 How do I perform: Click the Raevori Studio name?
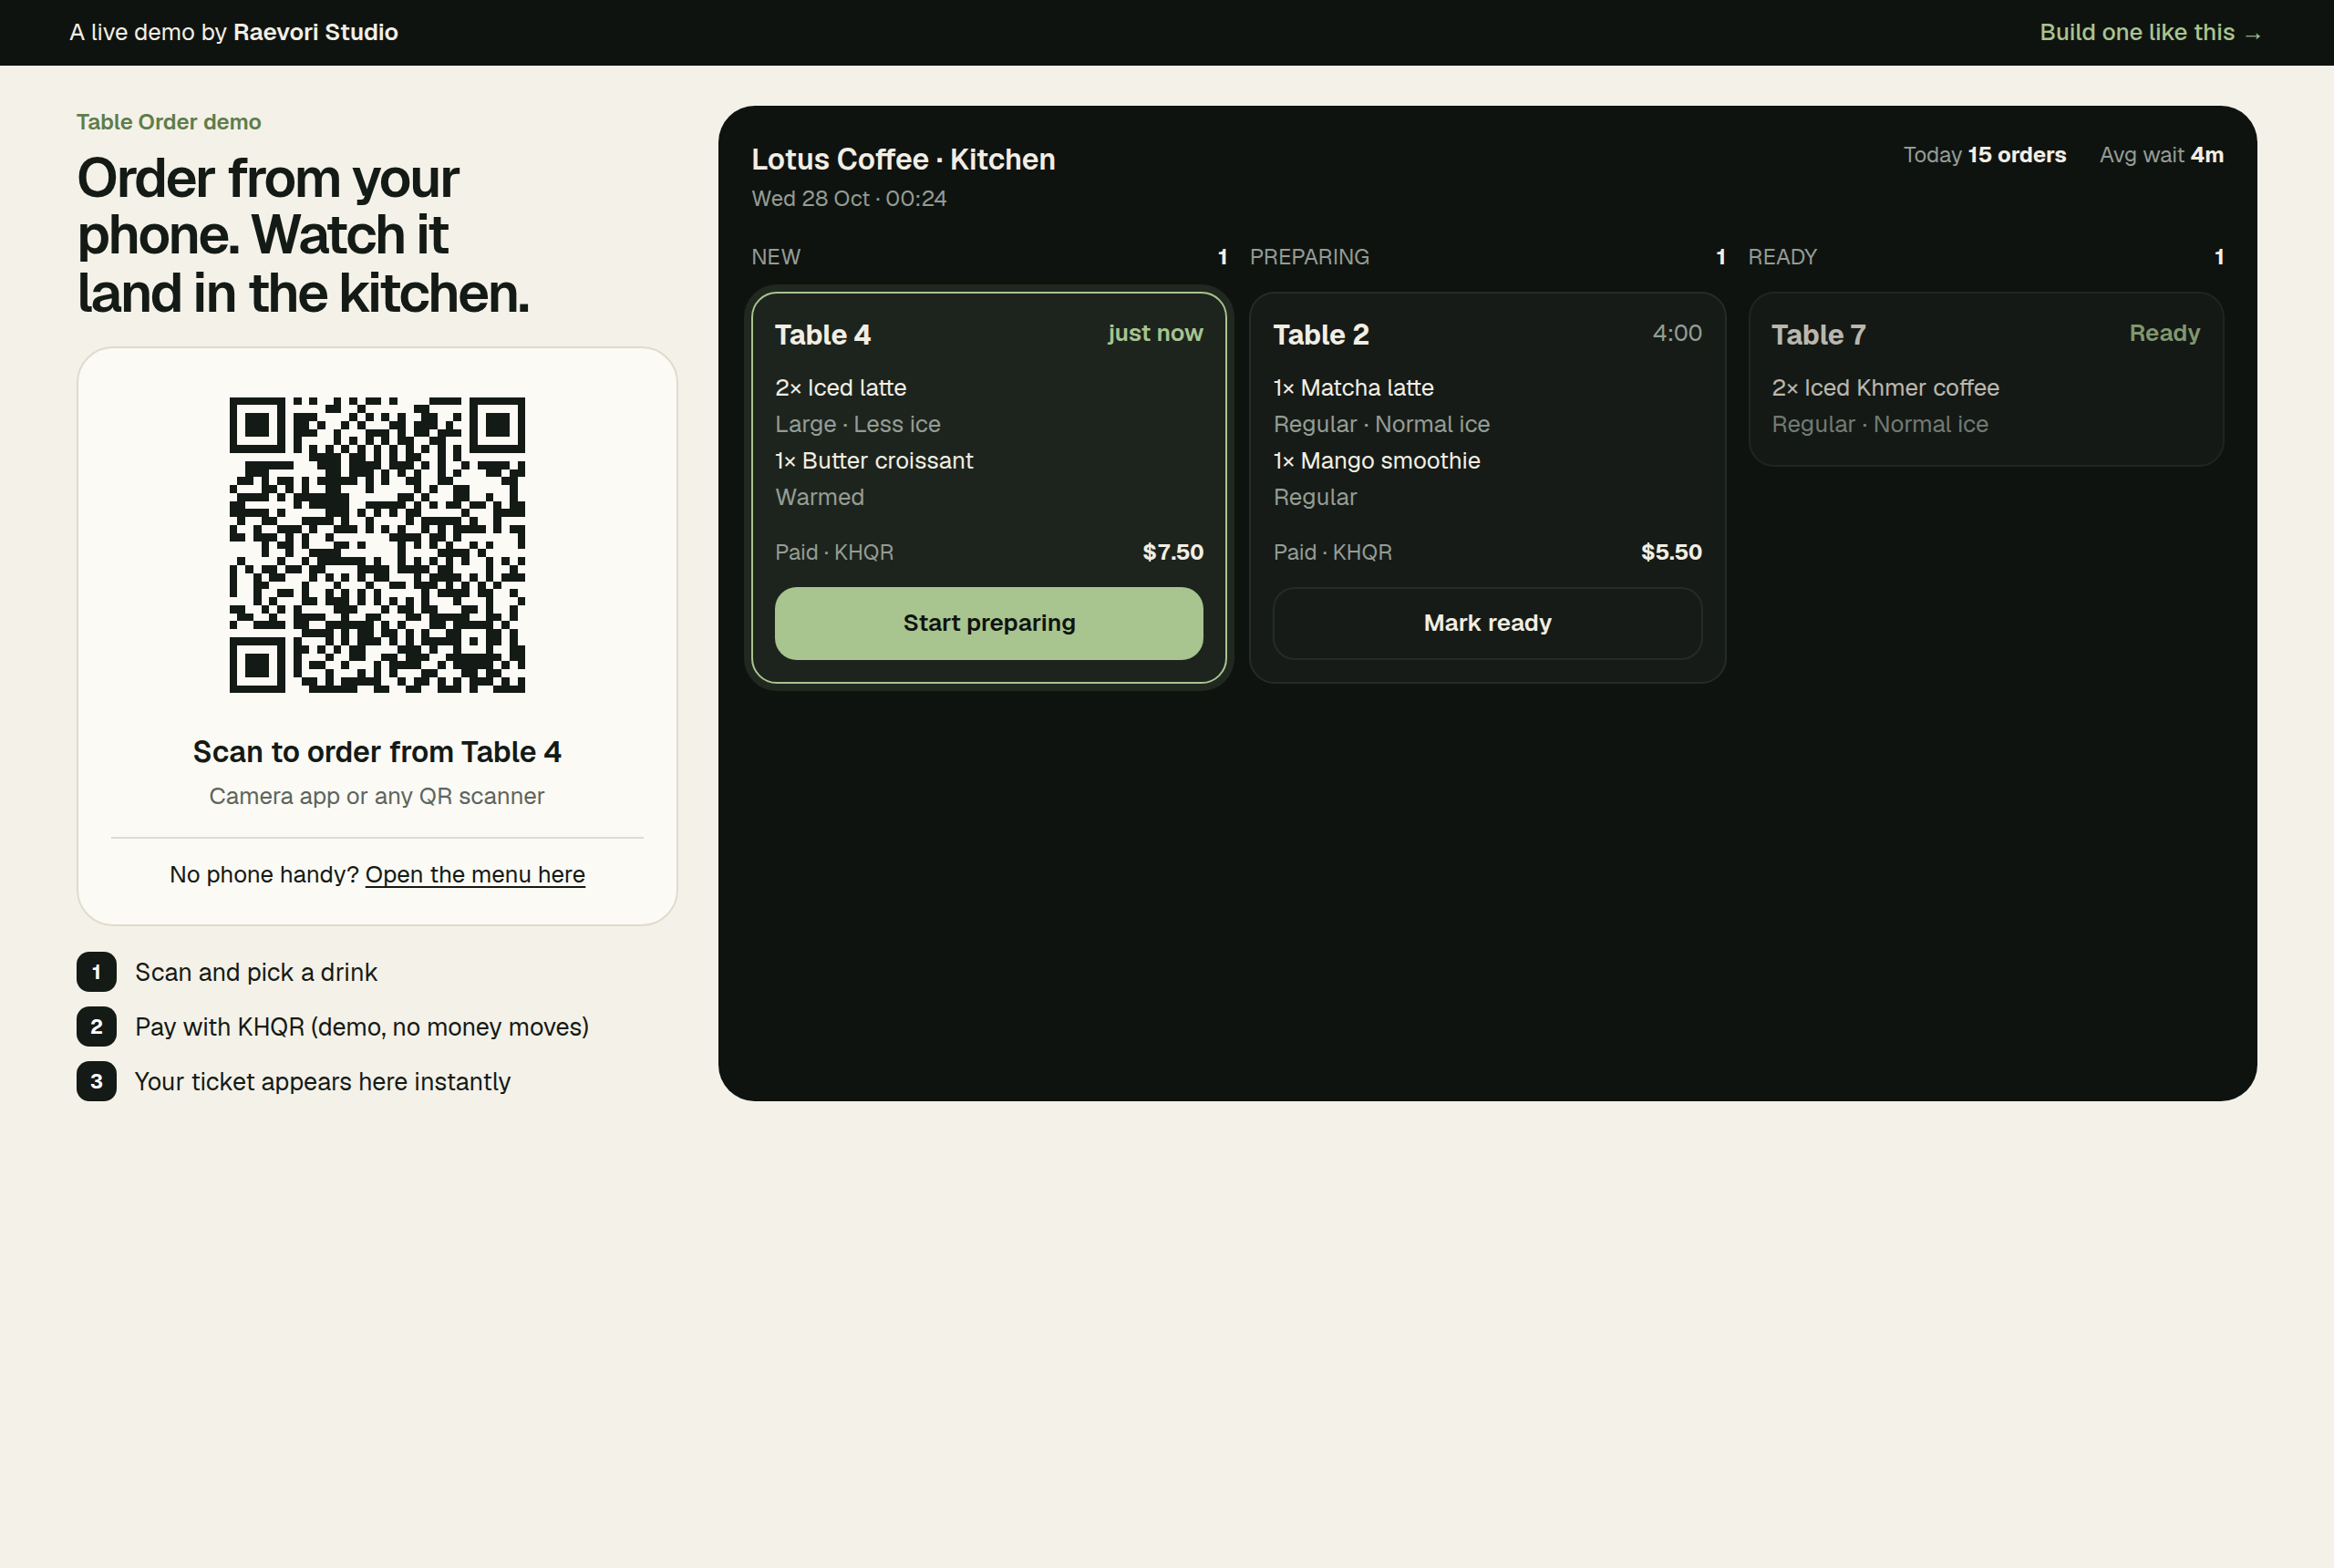pos(315,33)
